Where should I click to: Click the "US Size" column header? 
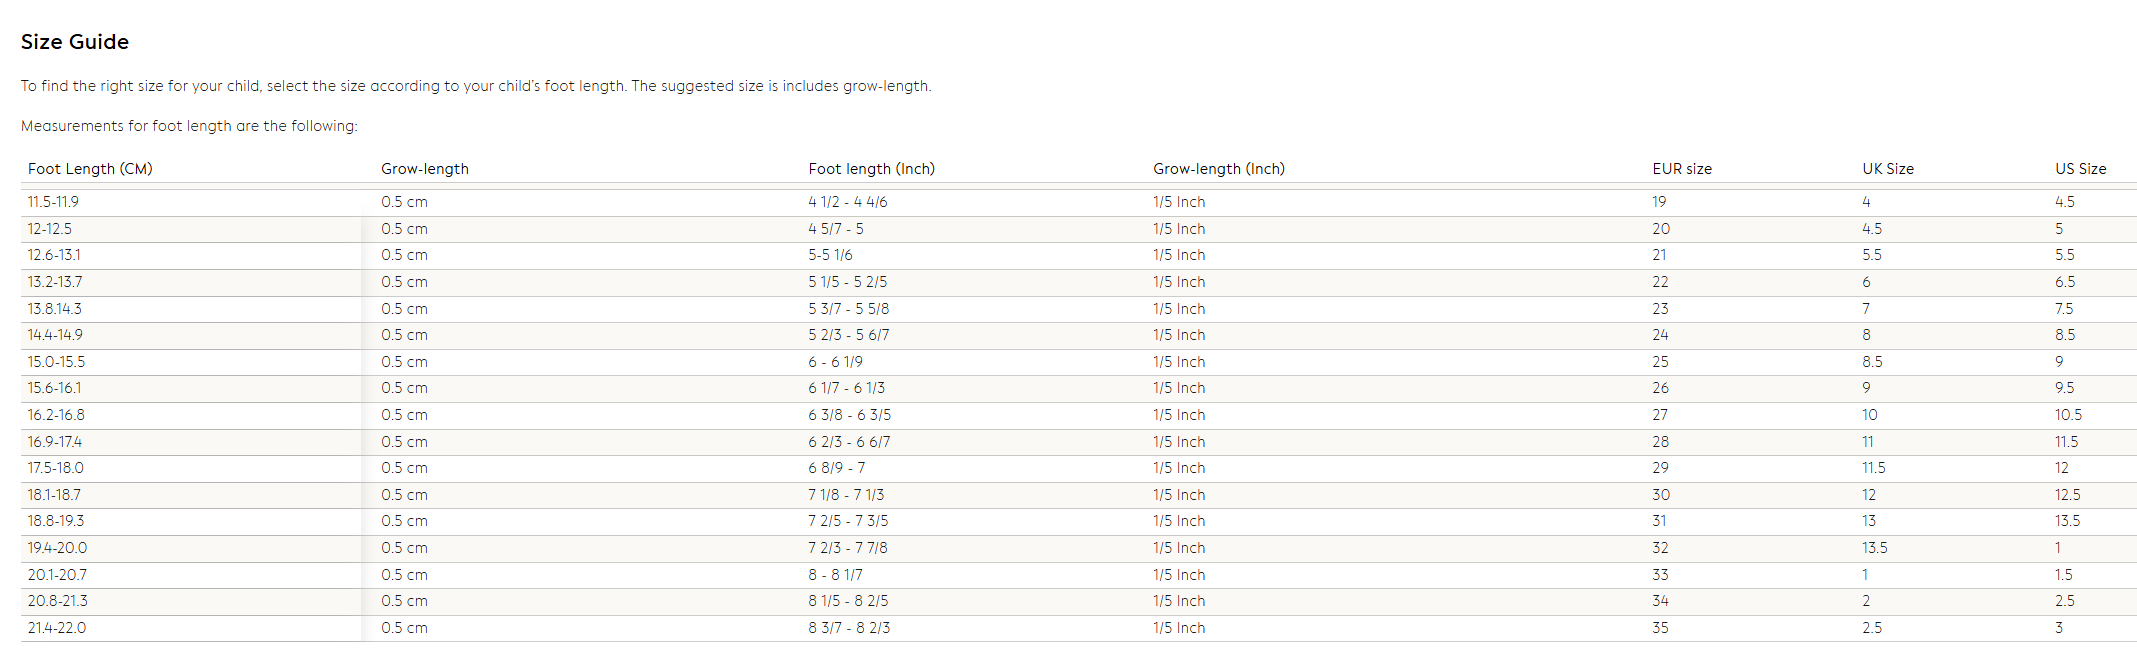coord(2080,169)
